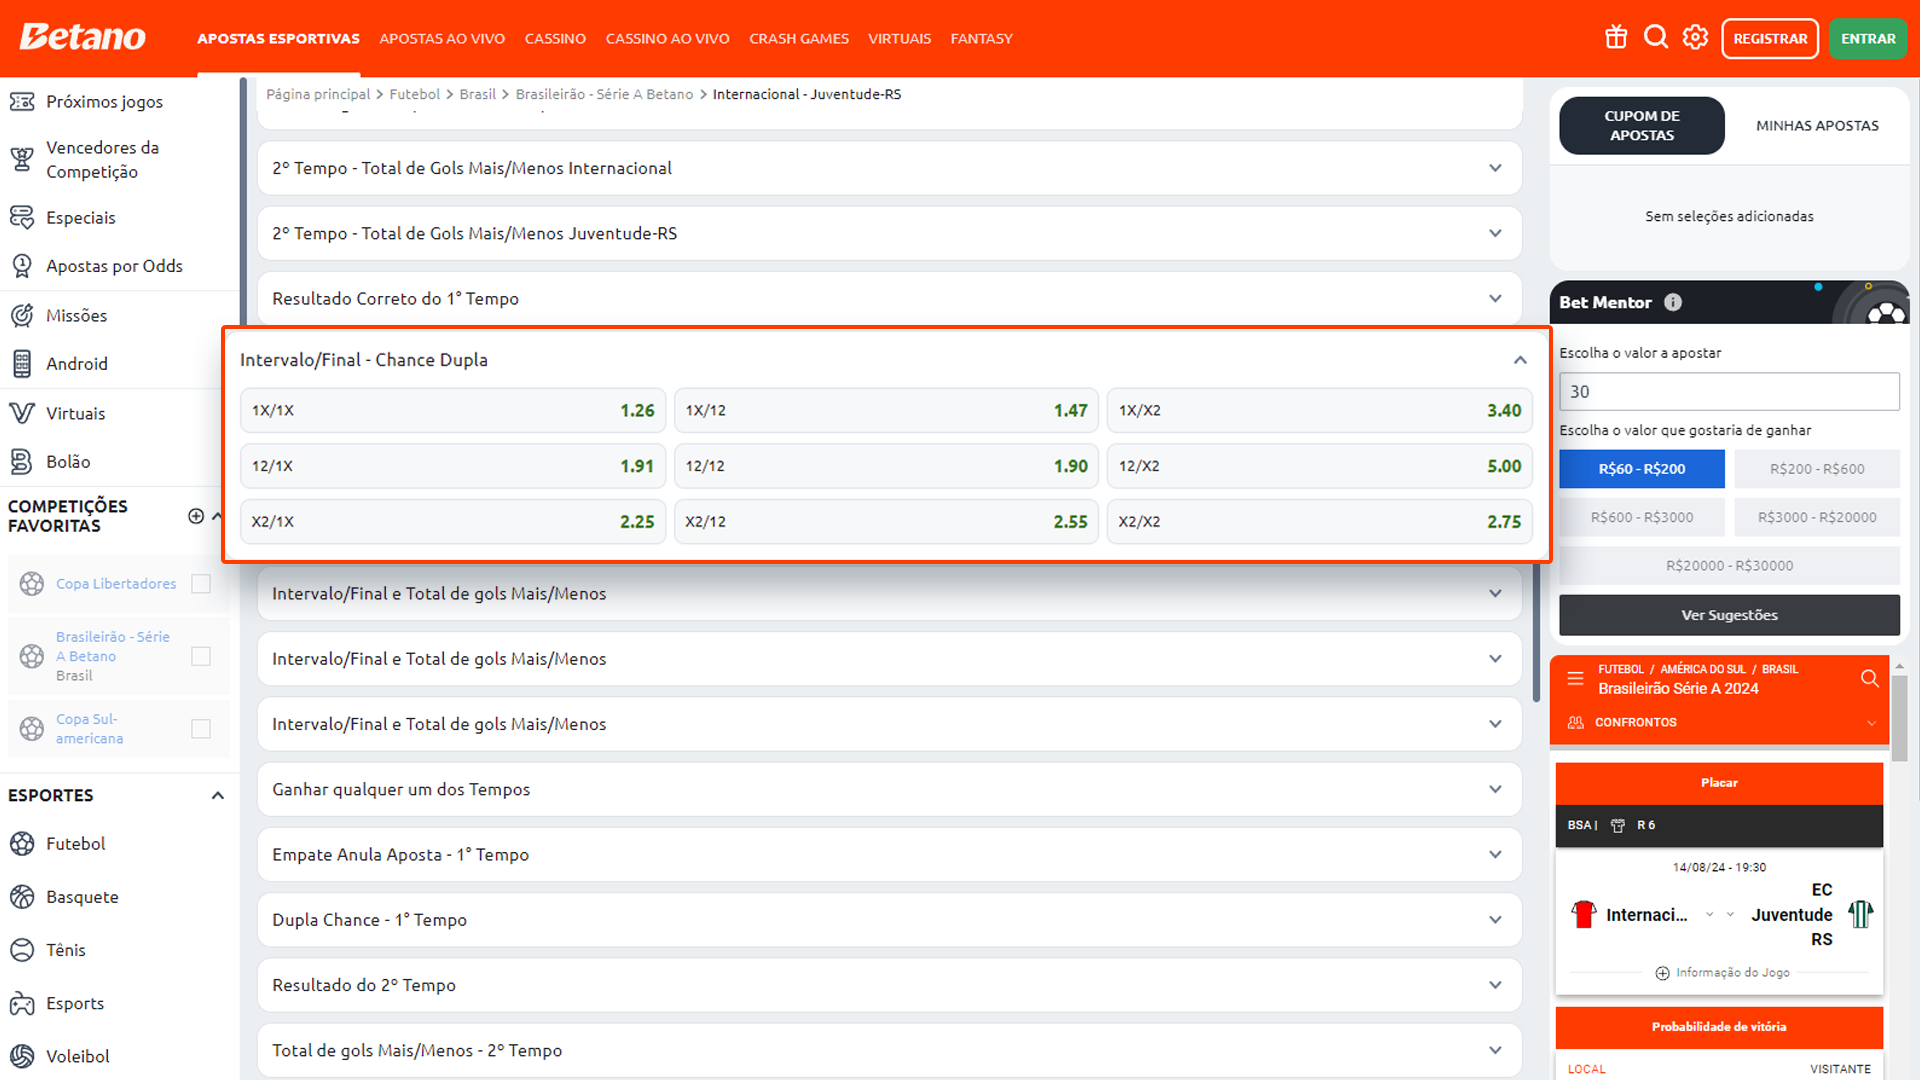
Task: Click the bet amount input field
Action: point(1729,392)
